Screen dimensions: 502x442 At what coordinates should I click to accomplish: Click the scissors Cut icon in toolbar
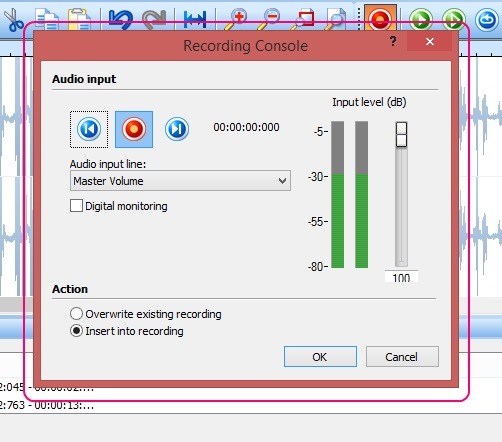[13, 19]
